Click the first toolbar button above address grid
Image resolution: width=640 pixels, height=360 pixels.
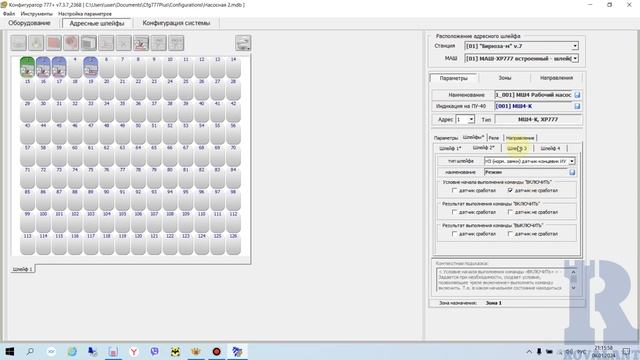19,43
